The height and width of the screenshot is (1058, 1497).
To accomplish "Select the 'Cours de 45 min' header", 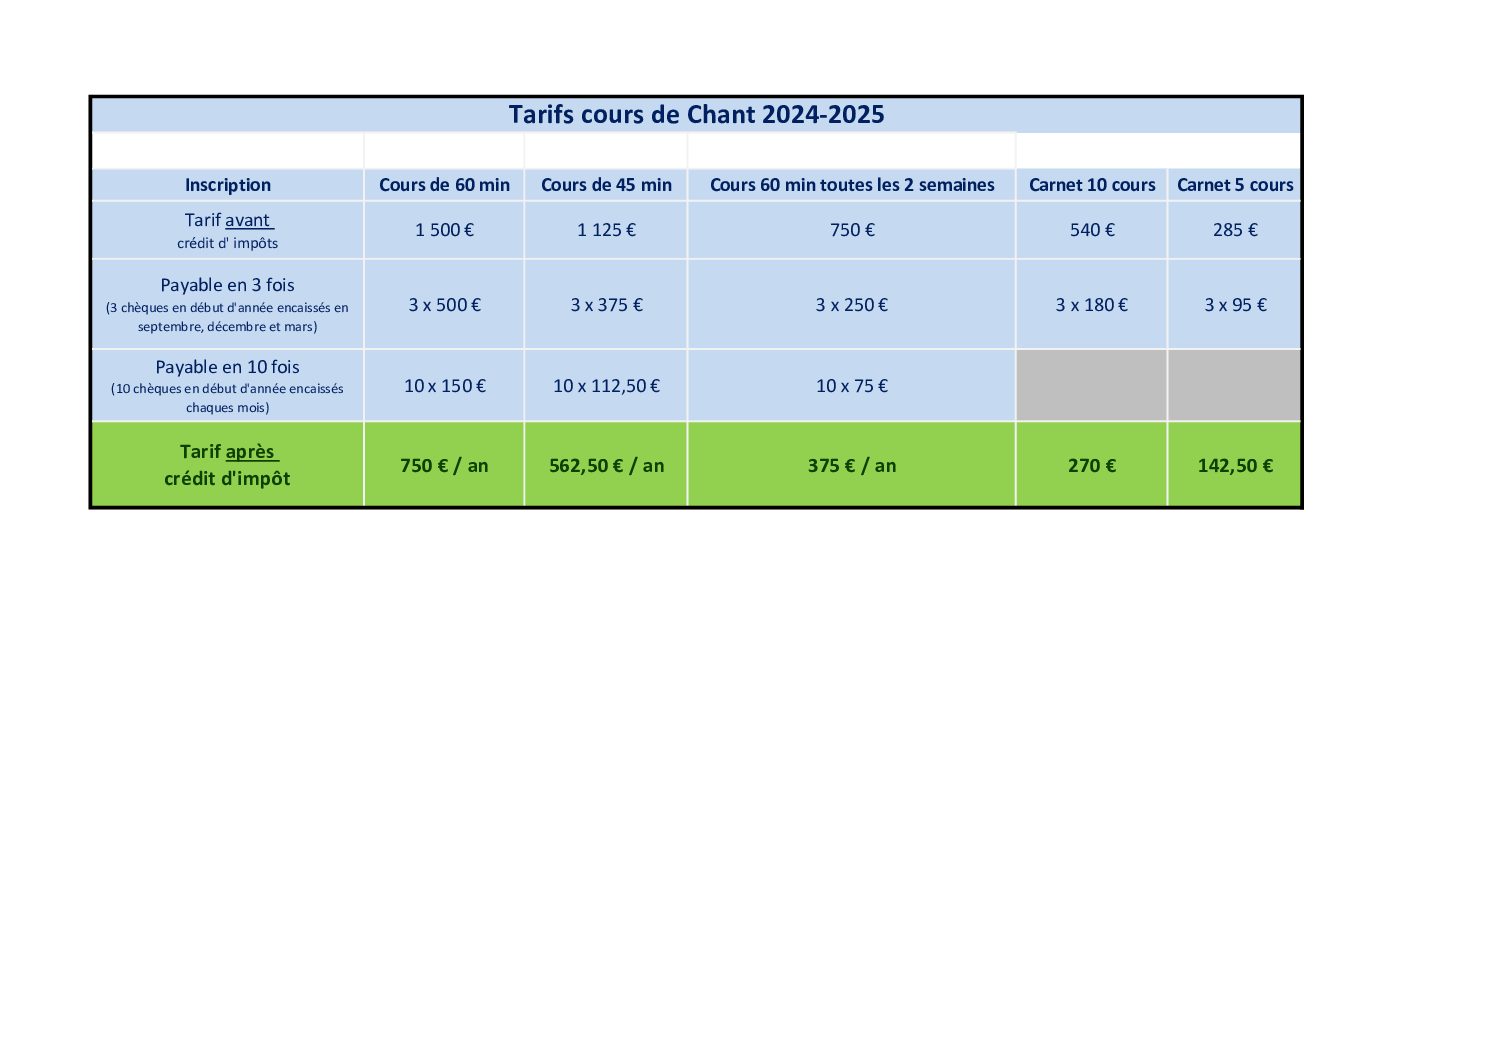I will coord(606,185).
